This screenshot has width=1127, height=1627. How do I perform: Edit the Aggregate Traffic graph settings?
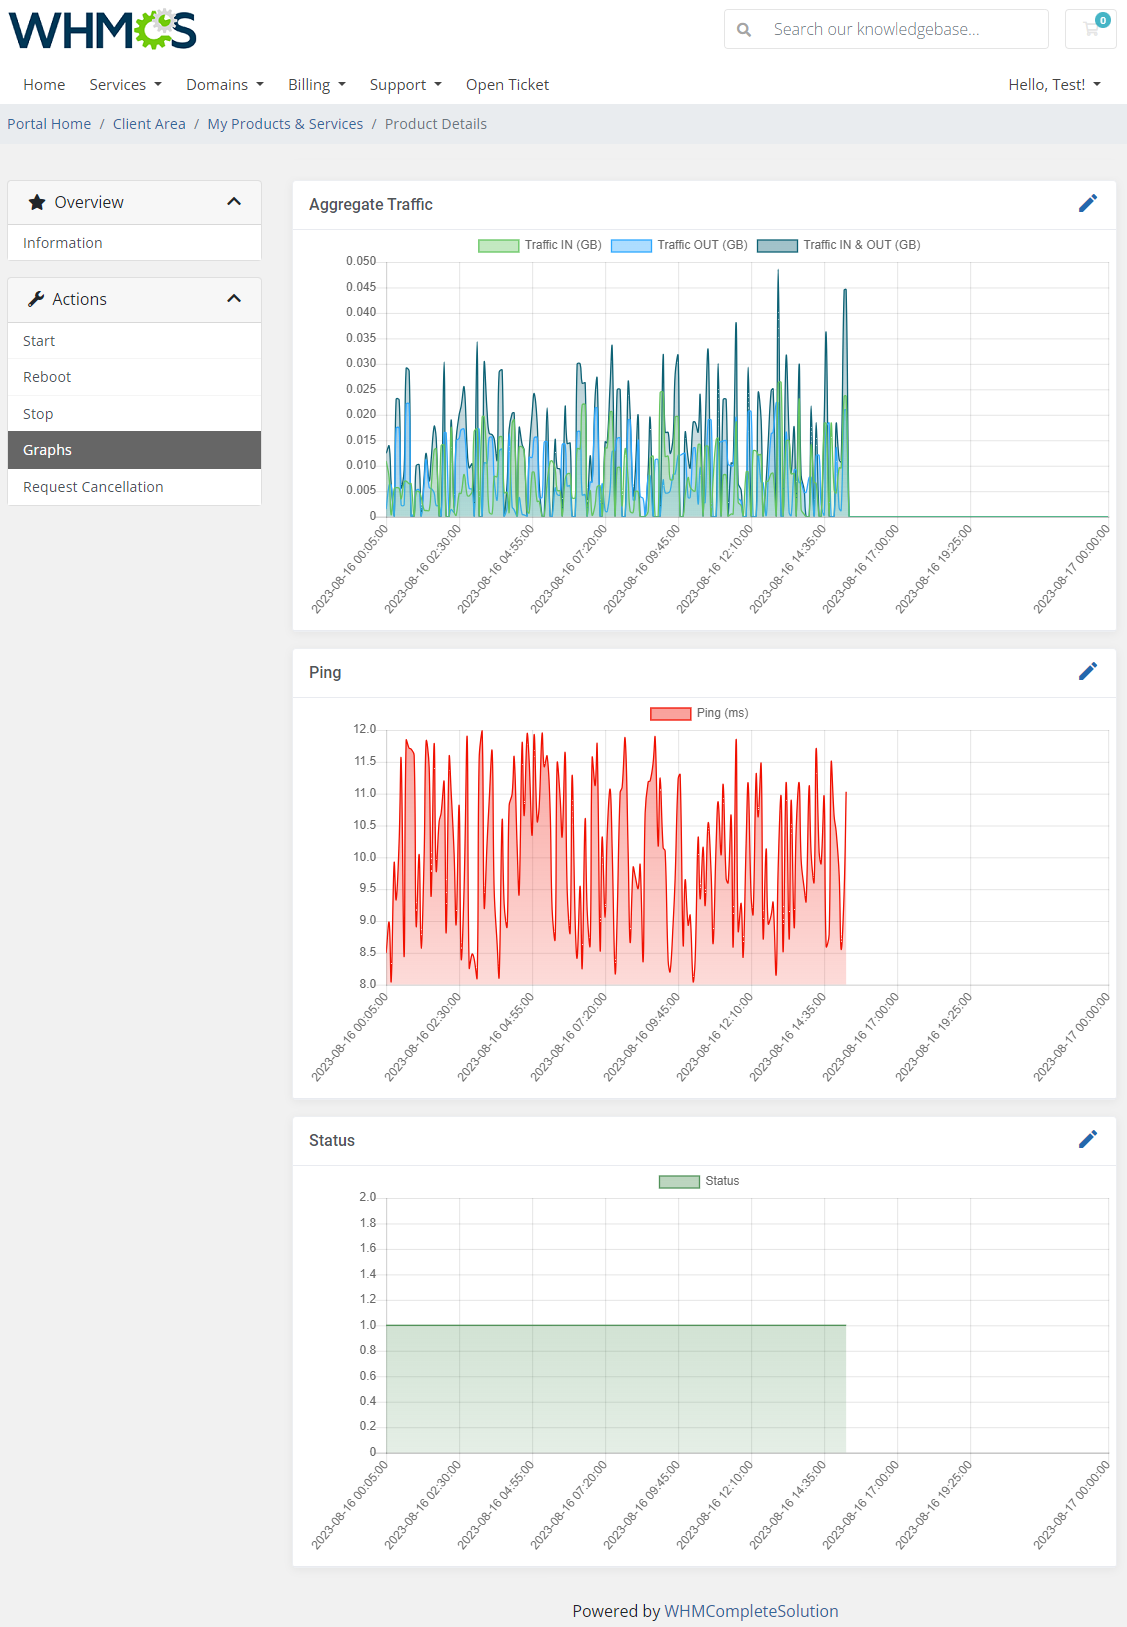coord(1088,204)
